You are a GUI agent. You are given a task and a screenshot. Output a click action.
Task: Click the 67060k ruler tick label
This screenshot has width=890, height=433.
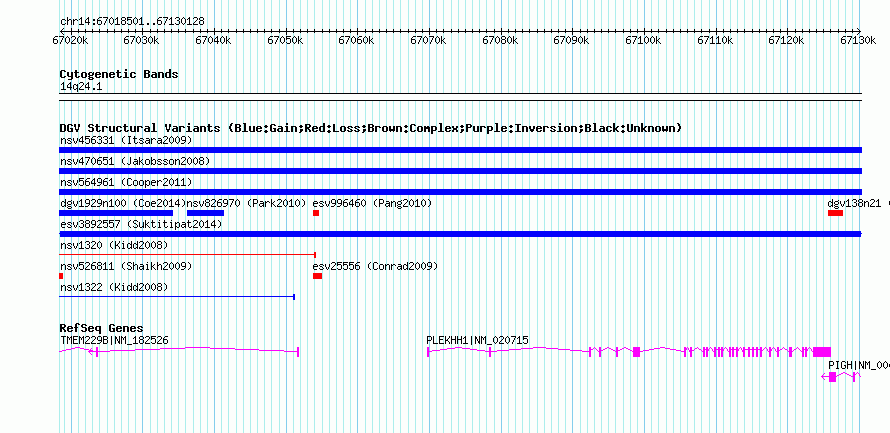point(356,41)
